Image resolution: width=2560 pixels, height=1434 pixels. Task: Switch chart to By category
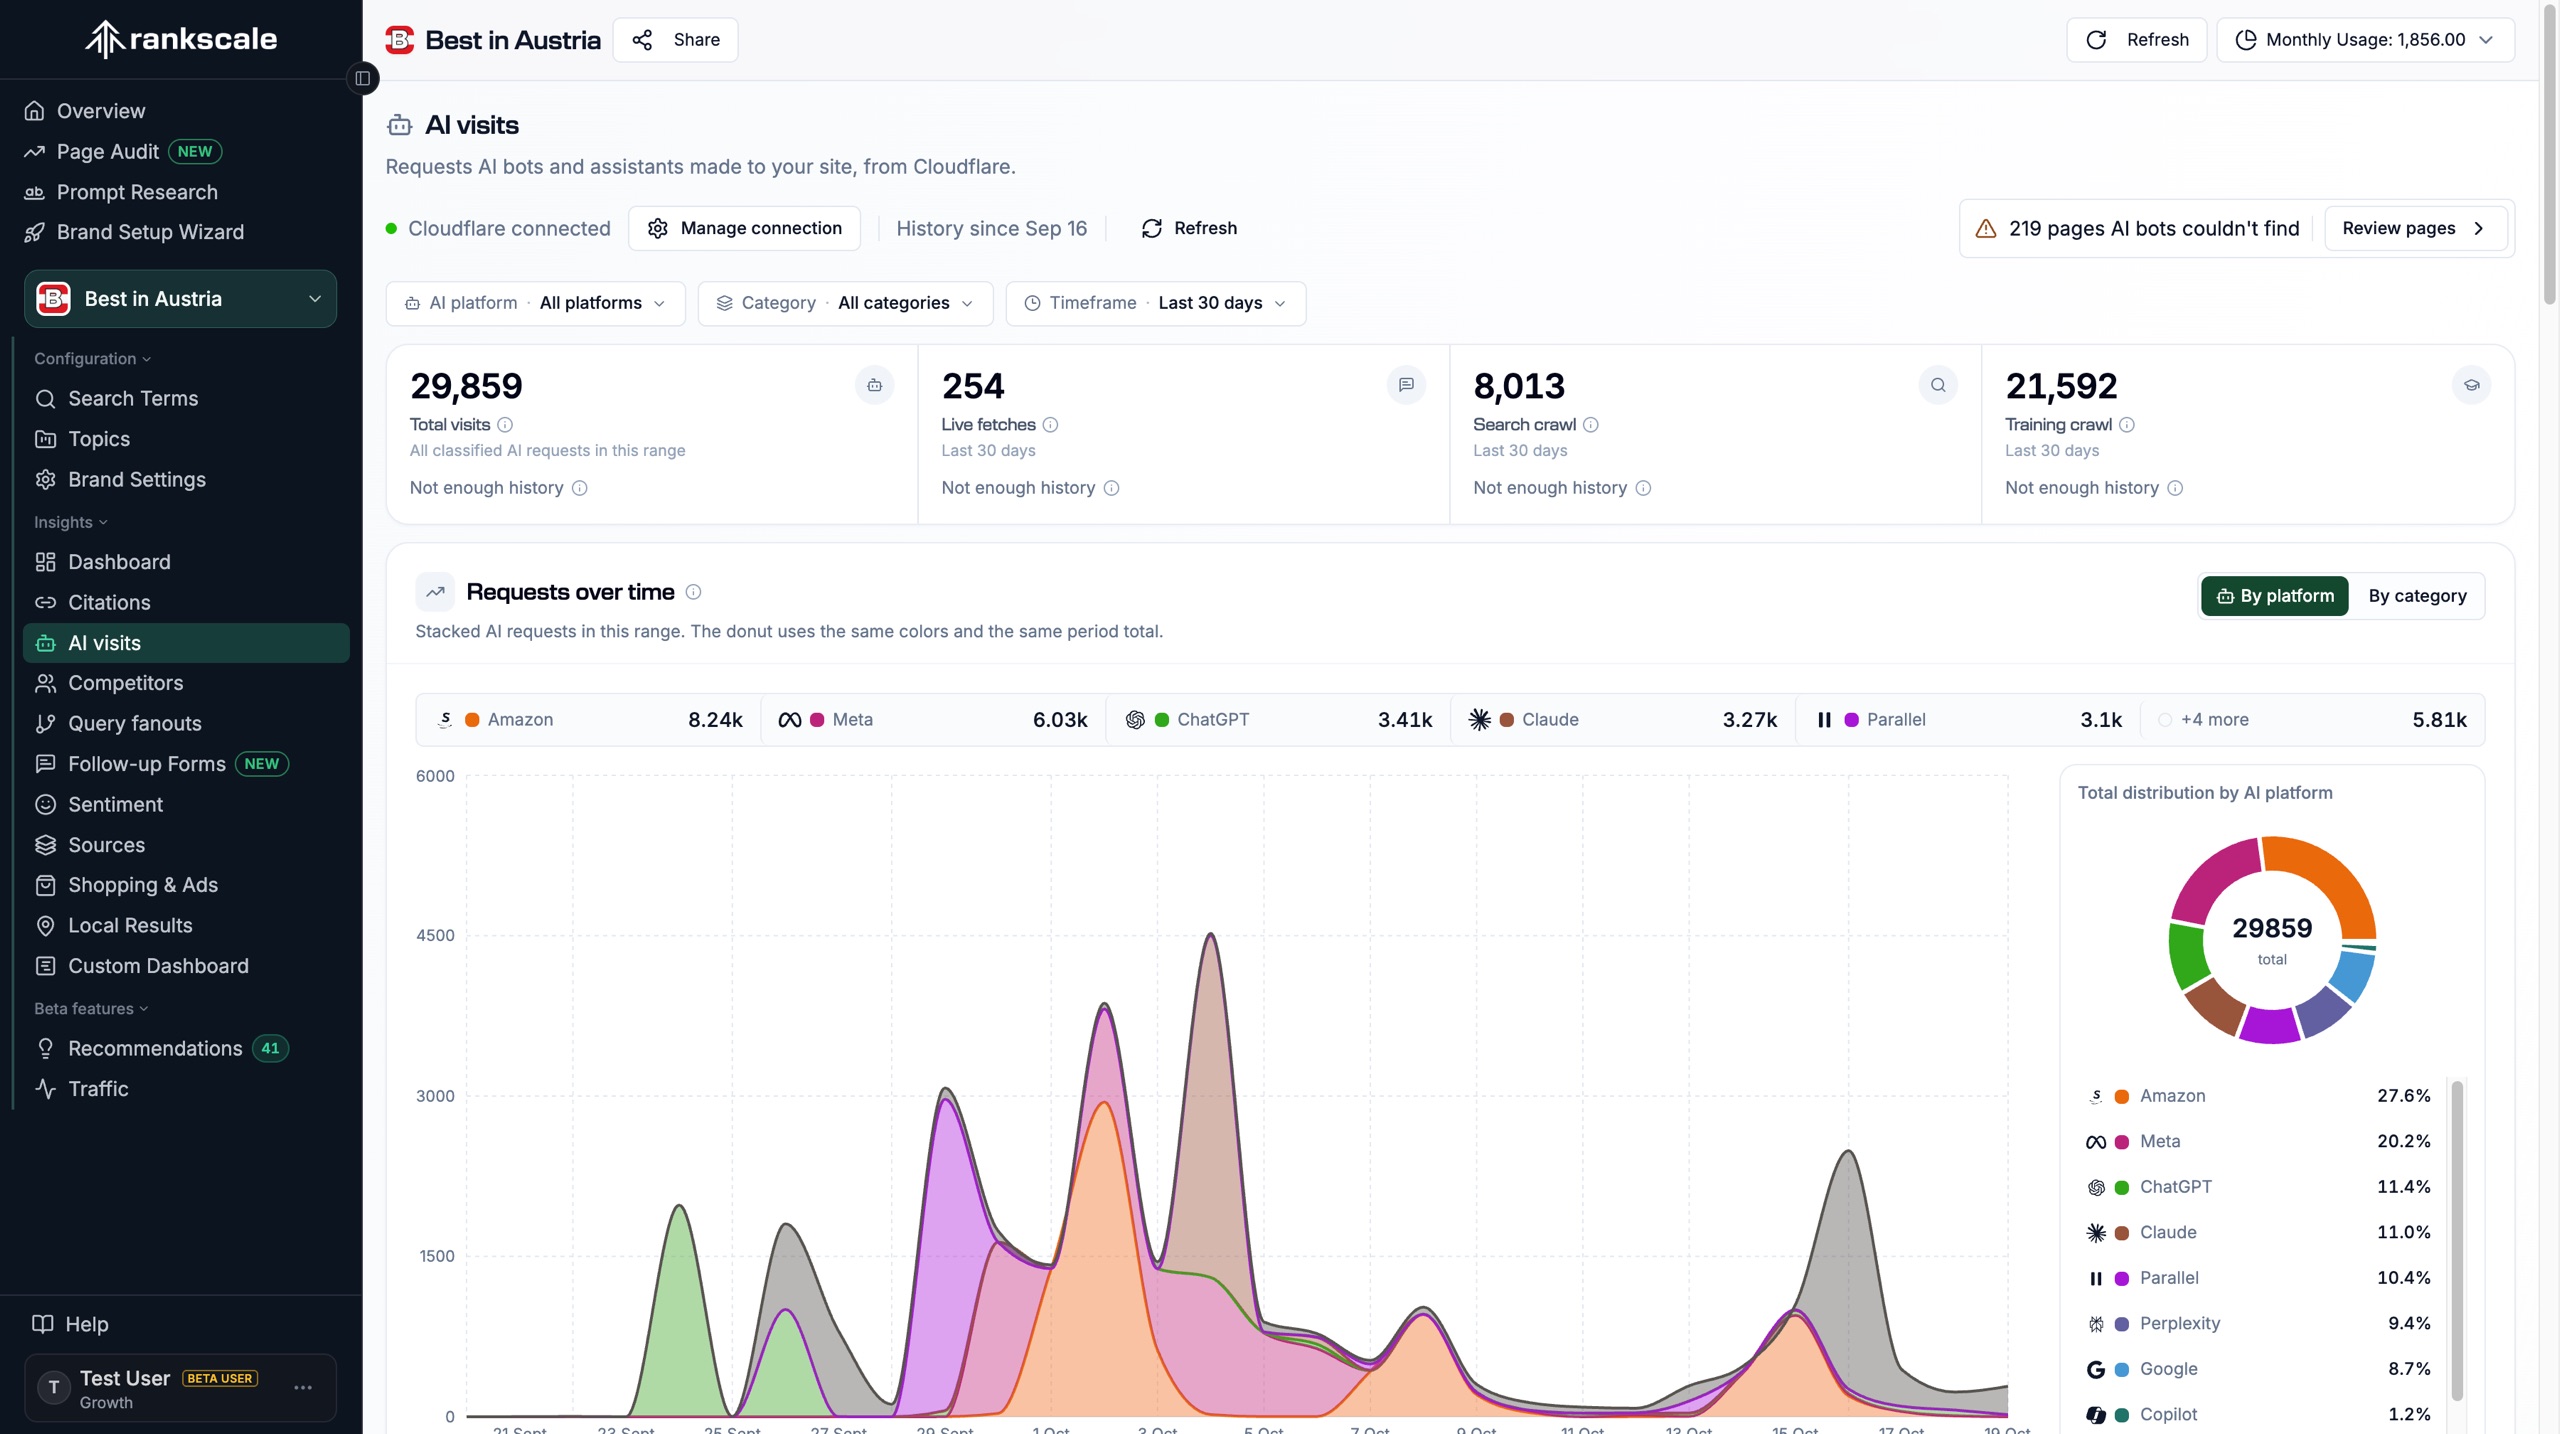click(2417, 596)
